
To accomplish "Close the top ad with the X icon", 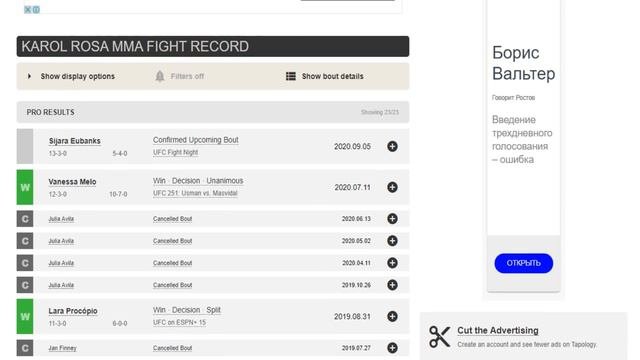I will pyautogui.click(x=27, y=9).
